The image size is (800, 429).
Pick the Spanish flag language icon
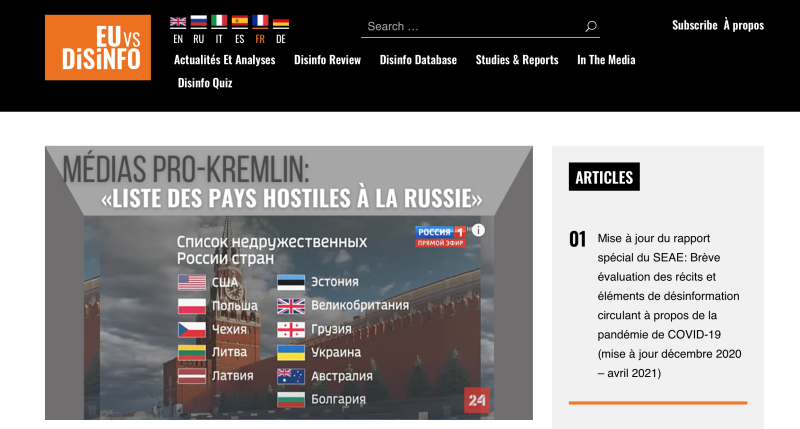pyautogui.click(x=240, y=21)
